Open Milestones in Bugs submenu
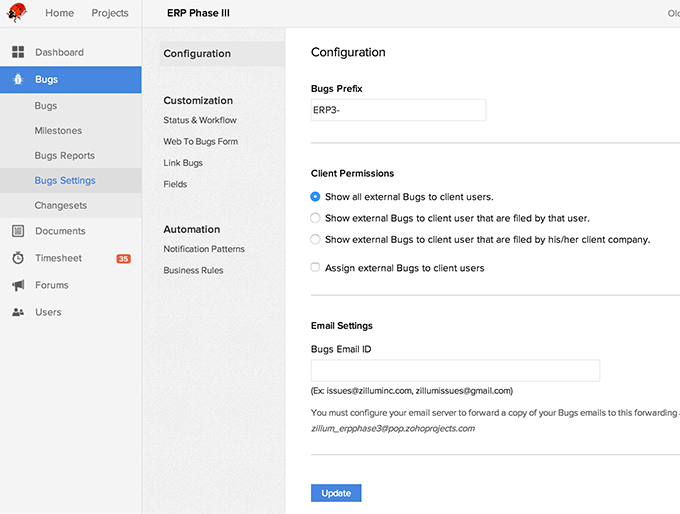680x514 pixels. click(x=58, y=131)
